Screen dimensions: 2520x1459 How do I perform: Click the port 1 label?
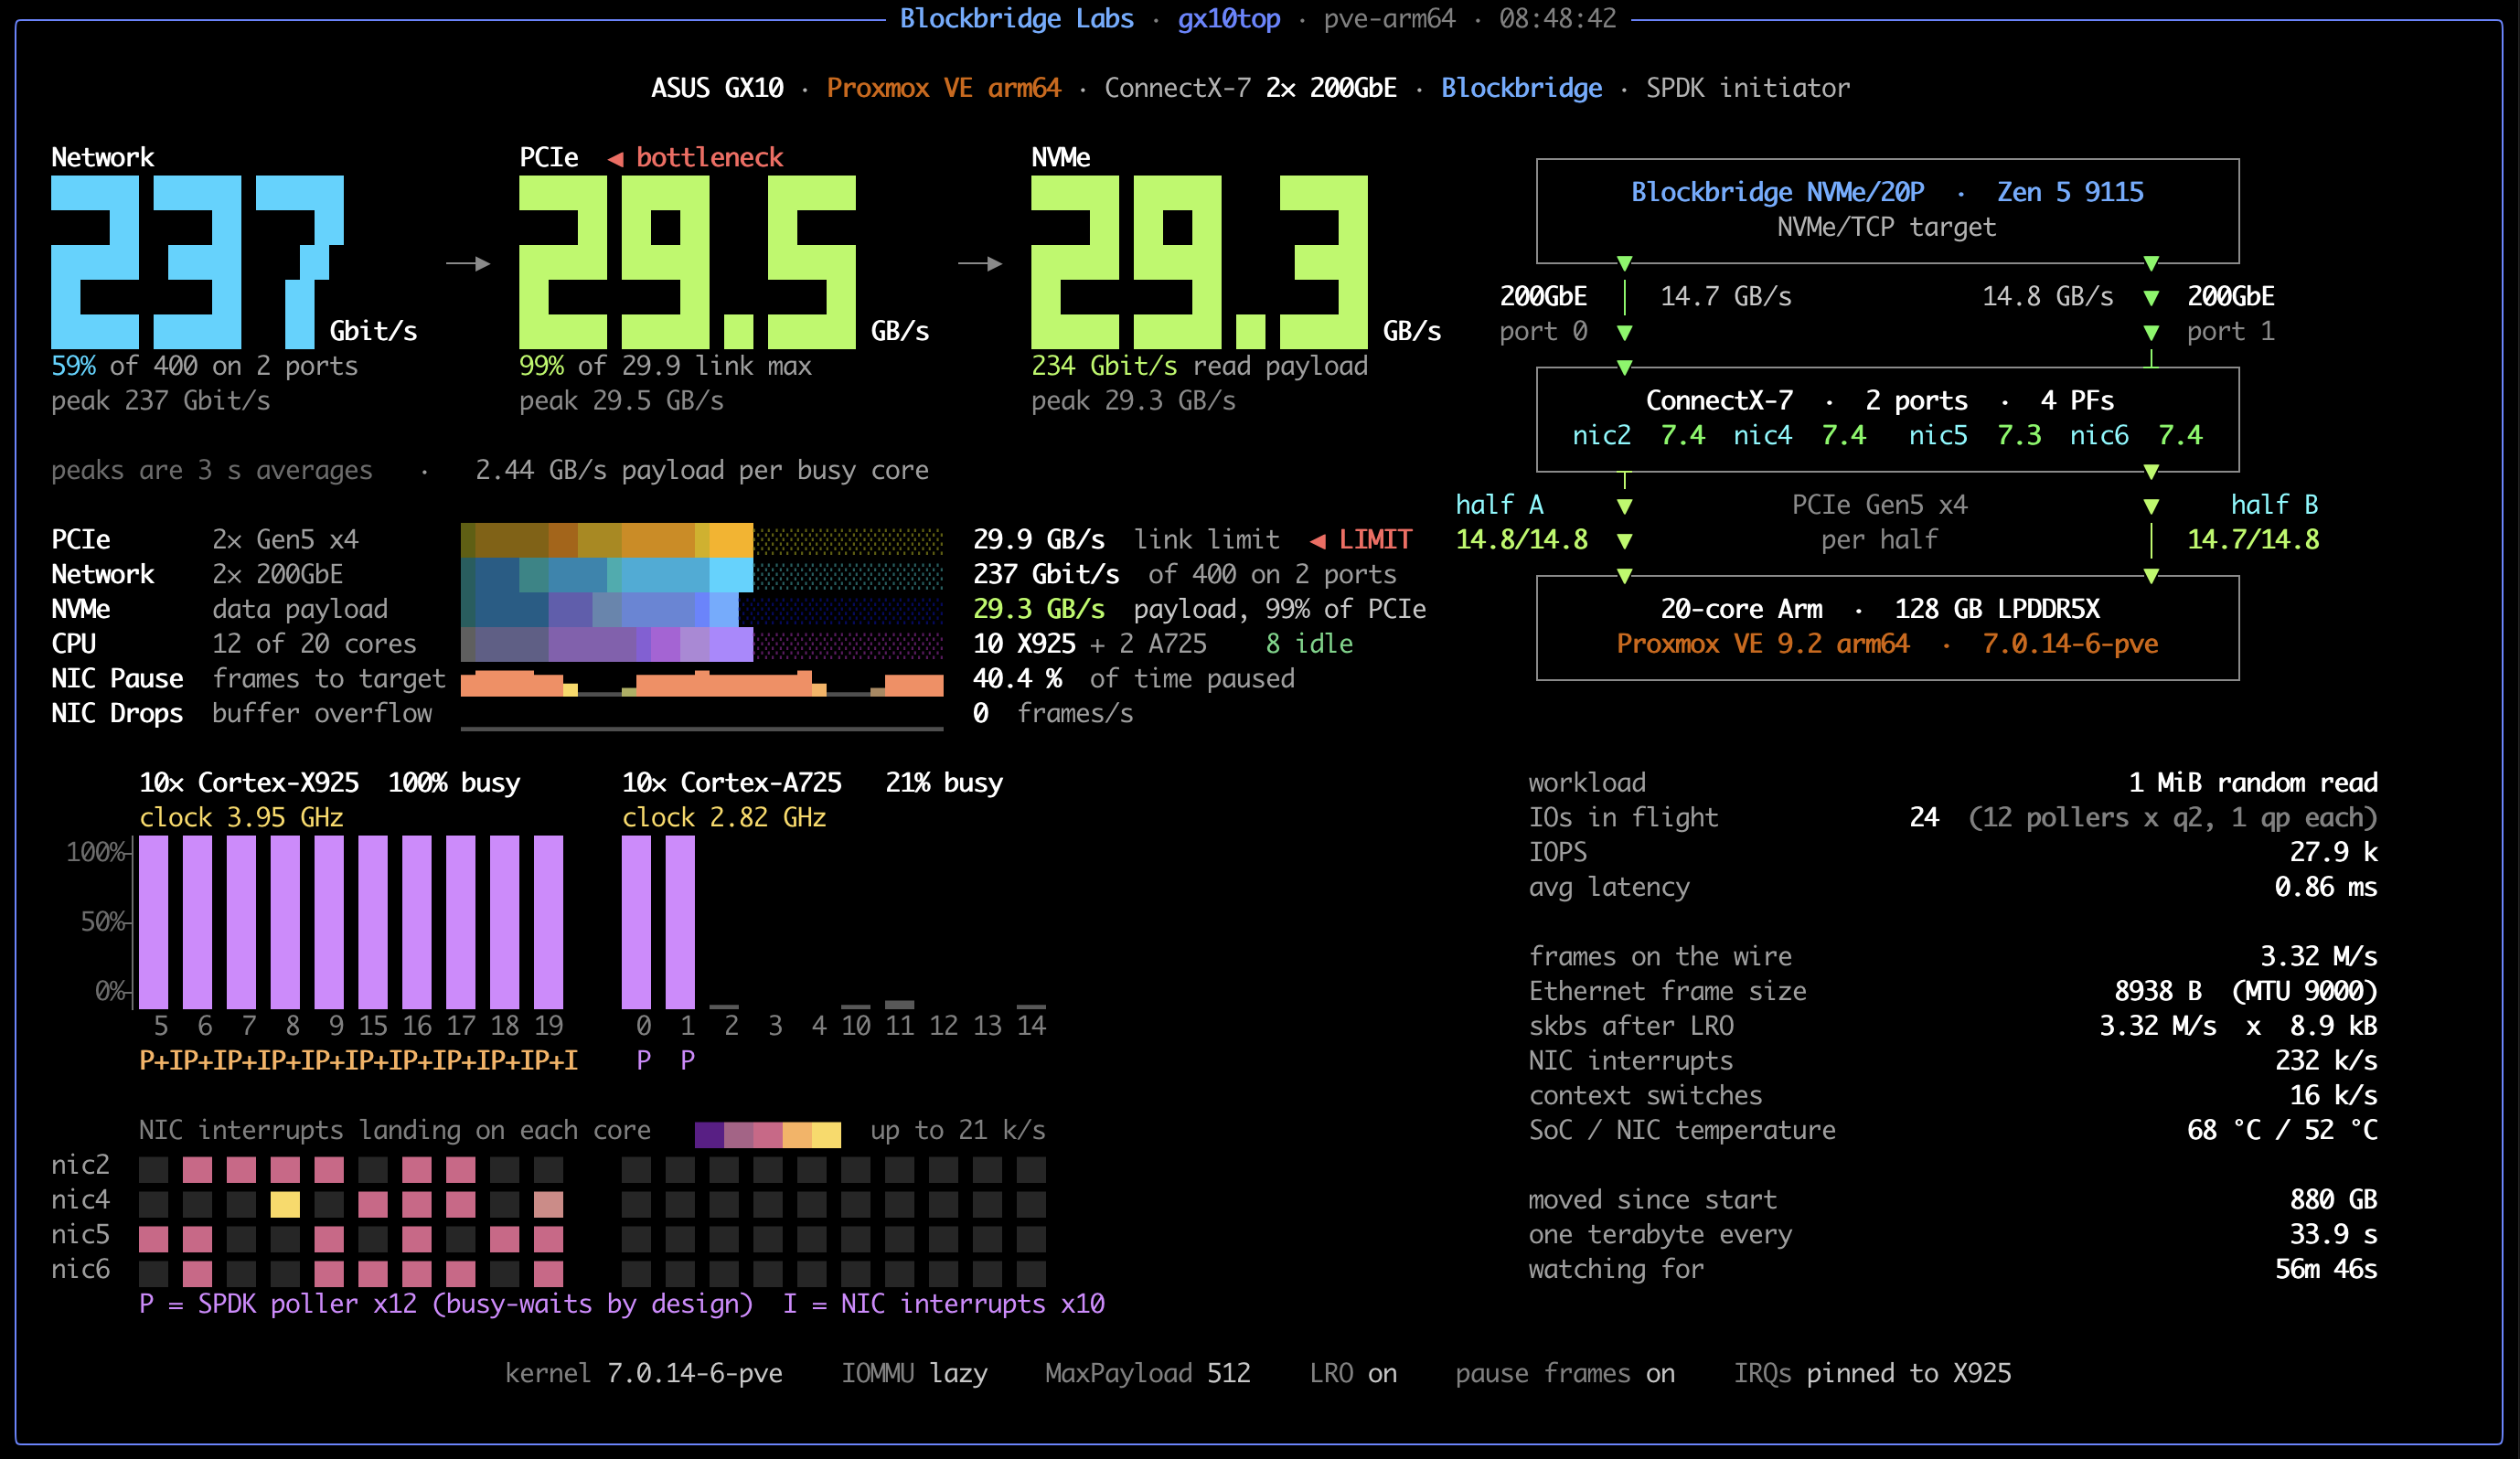[2230, 331]
